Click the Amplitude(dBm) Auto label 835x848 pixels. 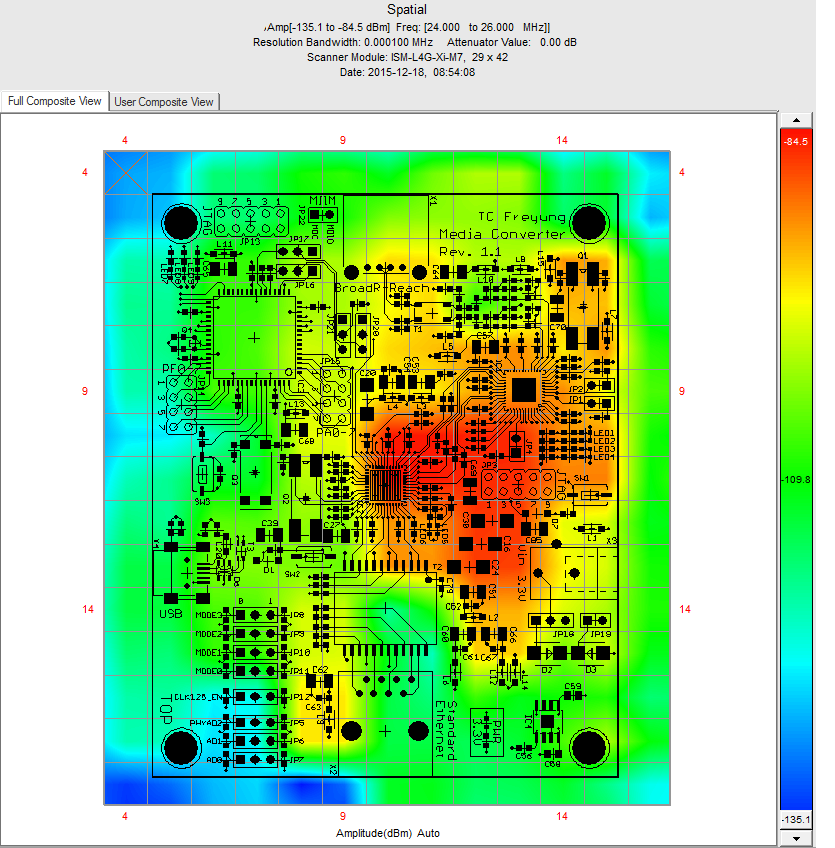click(387, 833)
